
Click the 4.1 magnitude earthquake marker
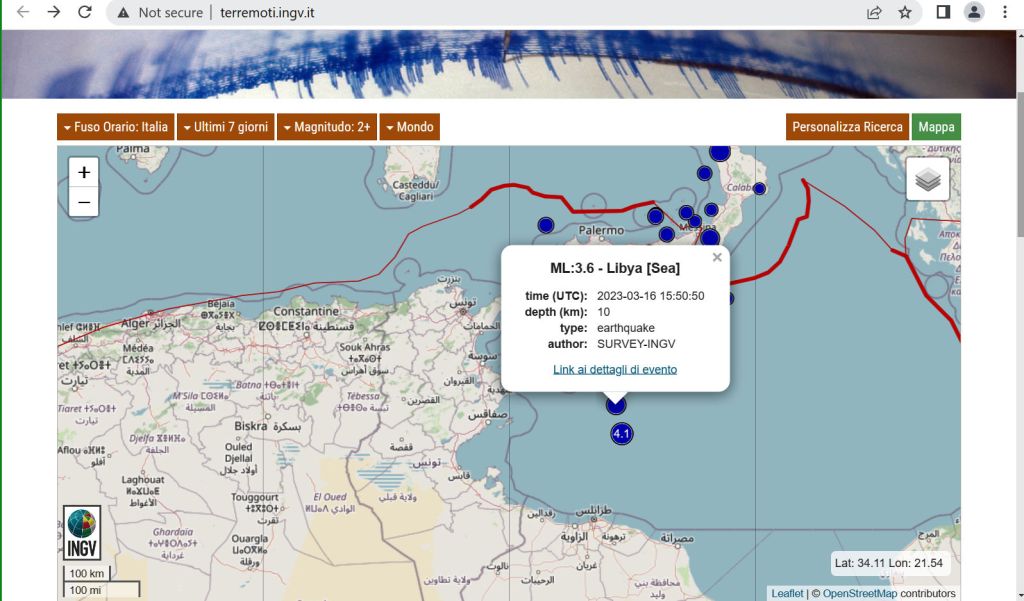(622, 433)
